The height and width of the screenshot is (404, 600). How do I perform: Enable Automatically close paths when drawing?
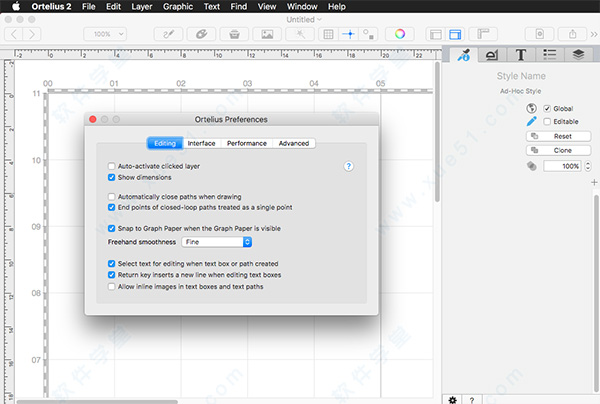click(111, 197)
